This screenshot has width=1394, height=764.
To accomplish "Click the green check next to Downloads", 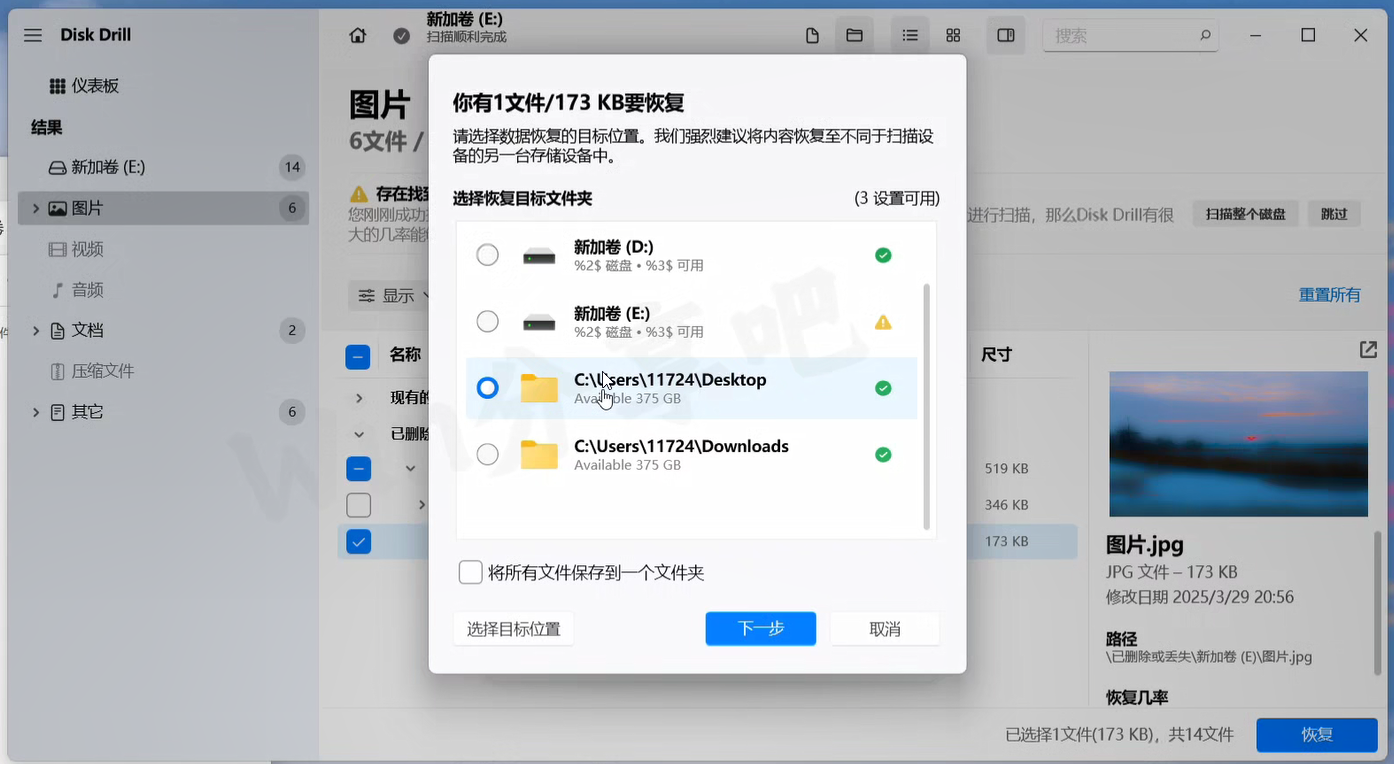I will pos(883,455).
